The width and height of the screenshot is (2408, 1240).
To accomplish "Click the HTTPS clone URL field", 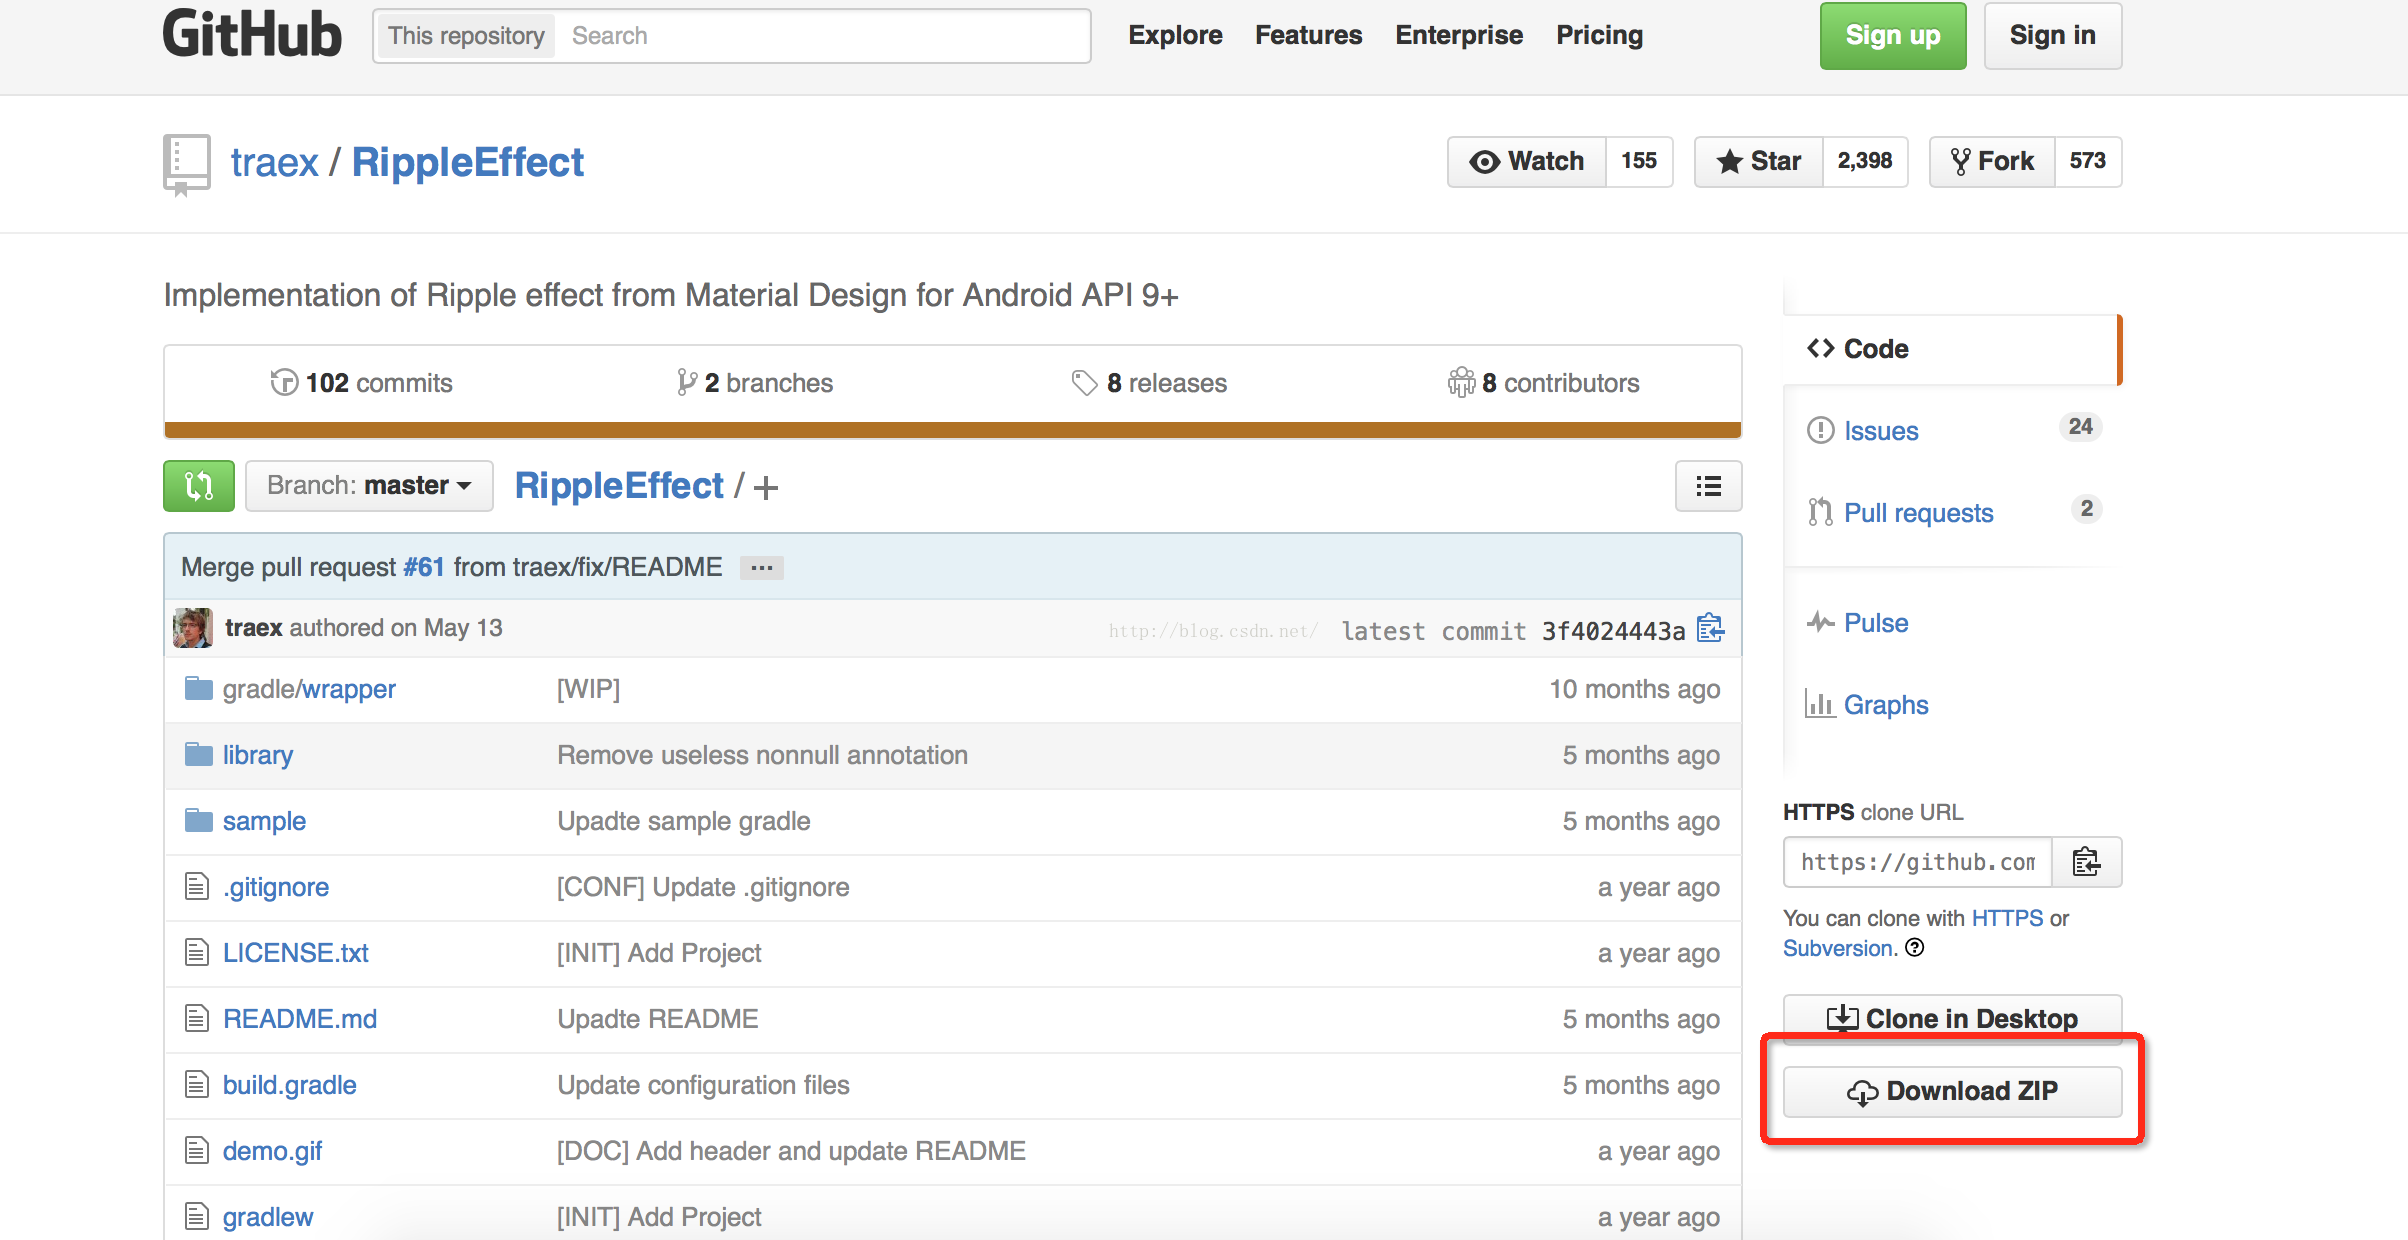I will [1918, 862].
